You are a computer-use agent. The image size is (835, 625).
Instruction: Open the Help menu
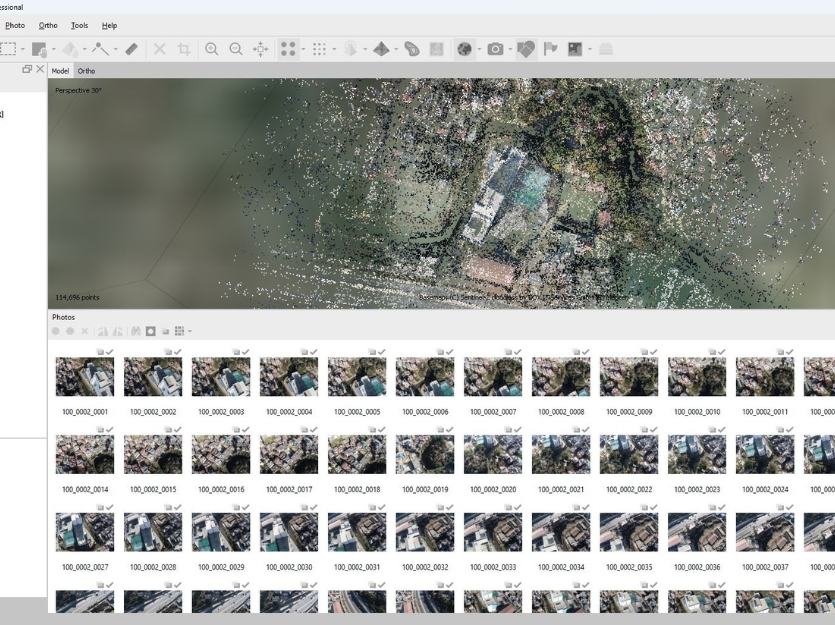pyautogui.click(x=109, y=25)
